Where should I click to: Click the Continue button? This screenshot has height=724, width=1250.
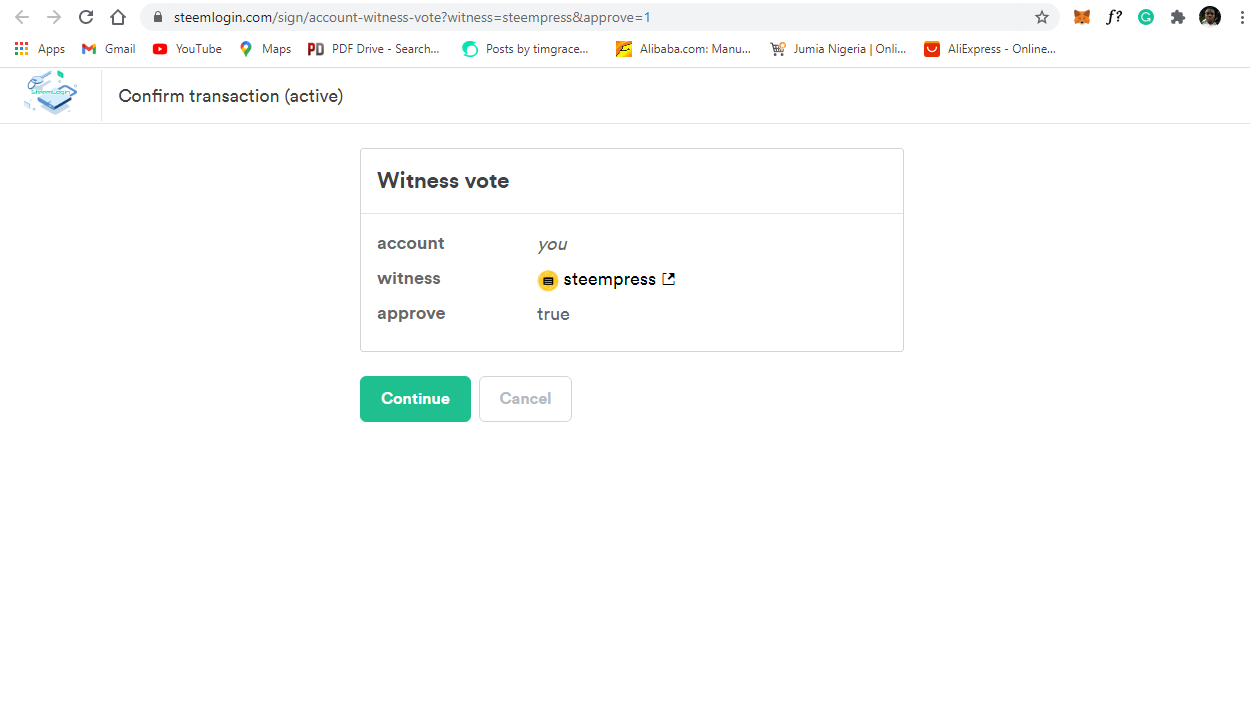tap(415, 398)
